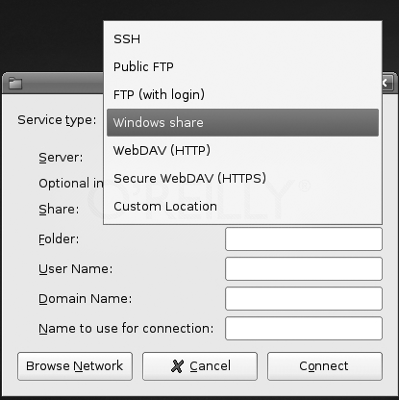The image size is (399, 400).
Task: Select Secure WebDAV (HTTPS) option
Action: (243, 178)
